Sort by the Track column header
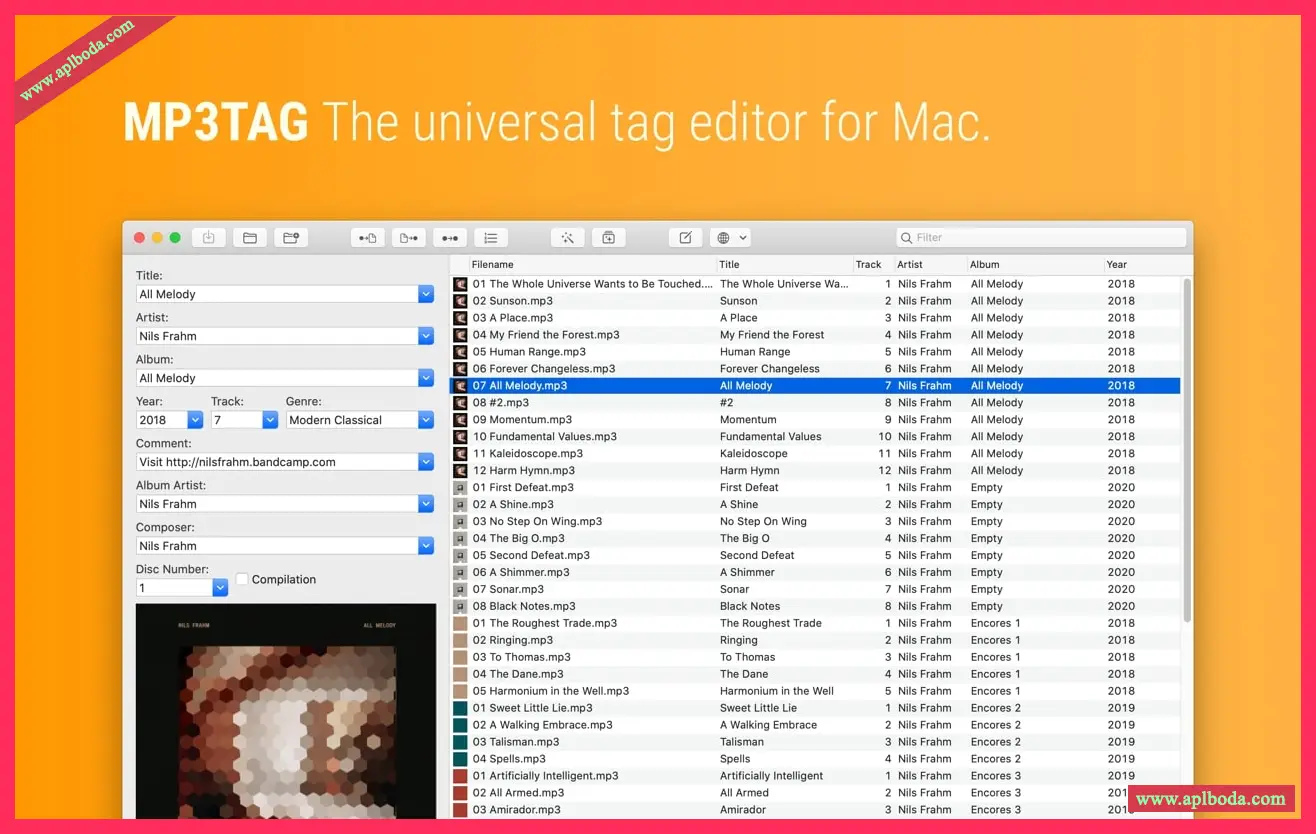This screenshot has width=1316, height=834. (x=872, y=265)
